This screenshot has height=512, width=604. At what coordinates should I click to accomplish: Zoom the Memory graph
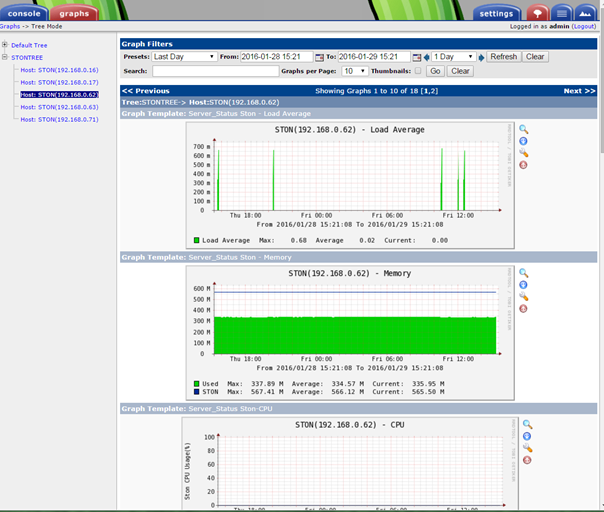coord(523,273)
